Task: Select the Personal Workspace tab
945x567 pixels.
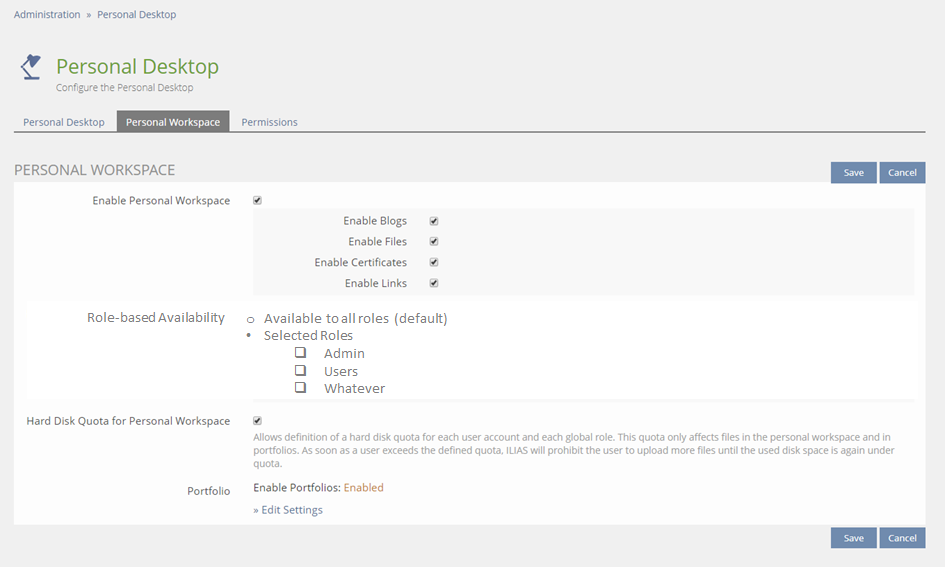Action: (173, 122)
